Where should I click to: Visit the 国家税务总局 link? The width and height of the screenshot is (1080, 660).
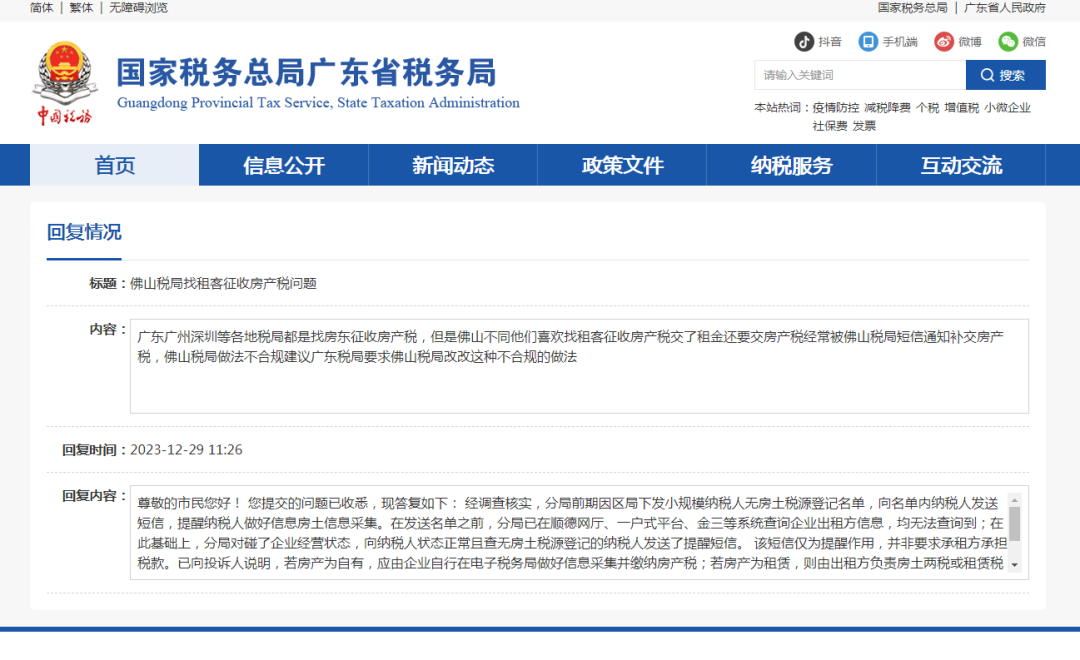tap(912, 8)
